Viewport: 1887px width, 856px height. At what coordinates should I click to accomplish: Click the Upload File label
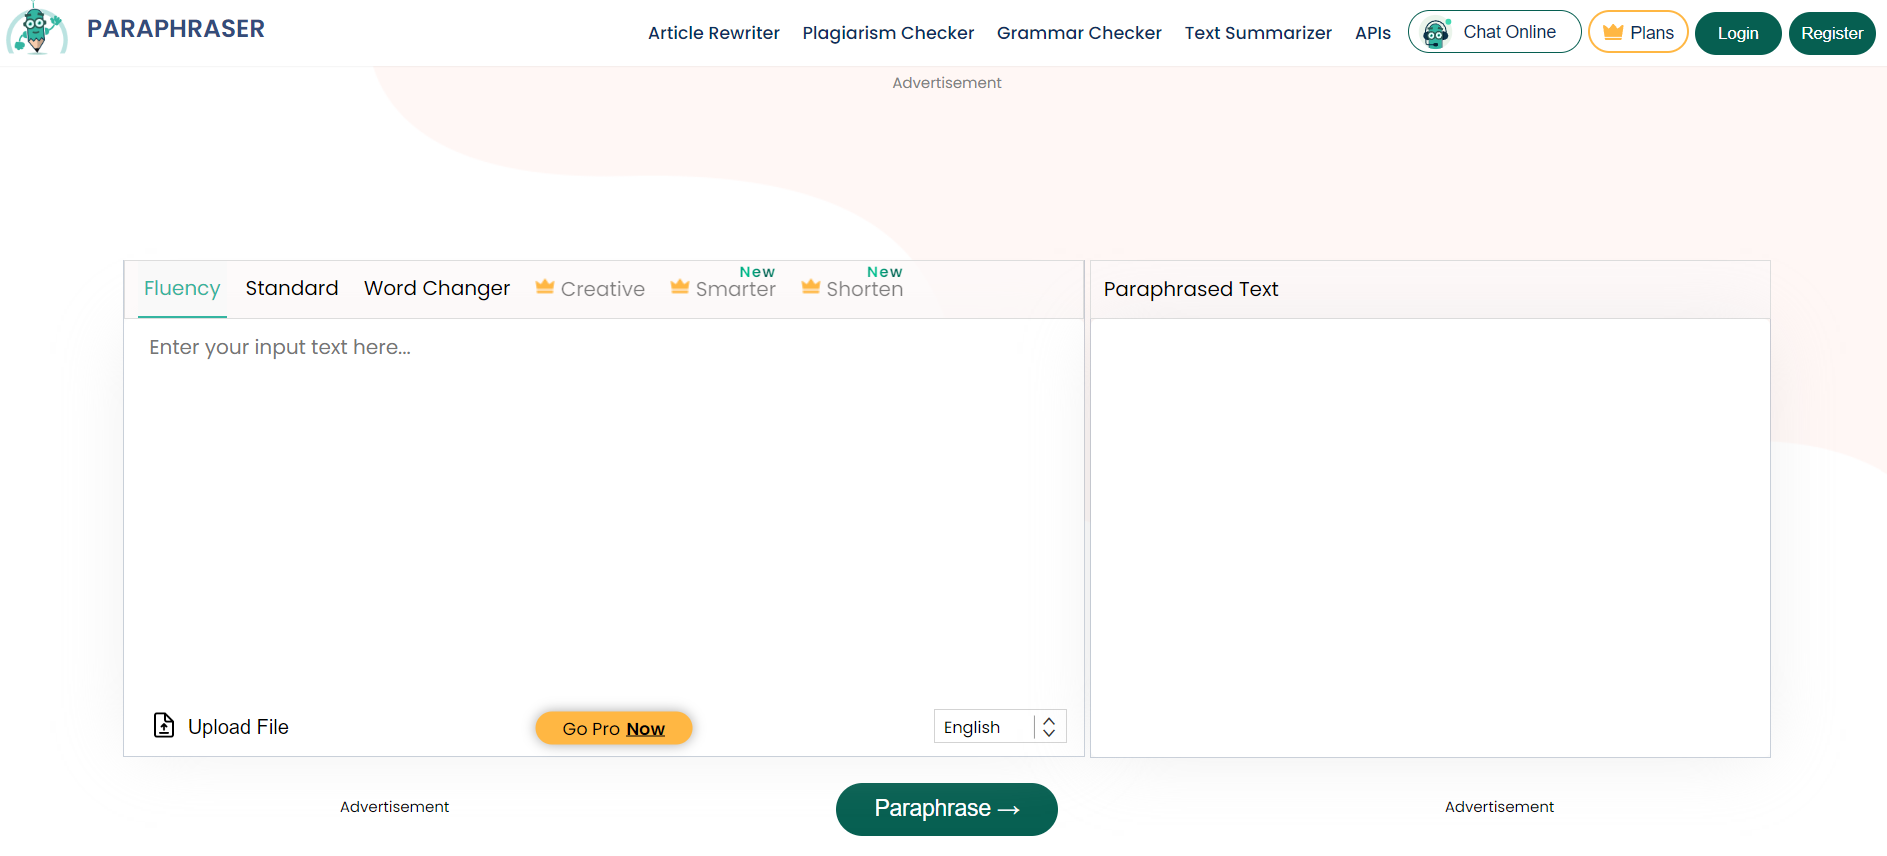tap(238, 727)
